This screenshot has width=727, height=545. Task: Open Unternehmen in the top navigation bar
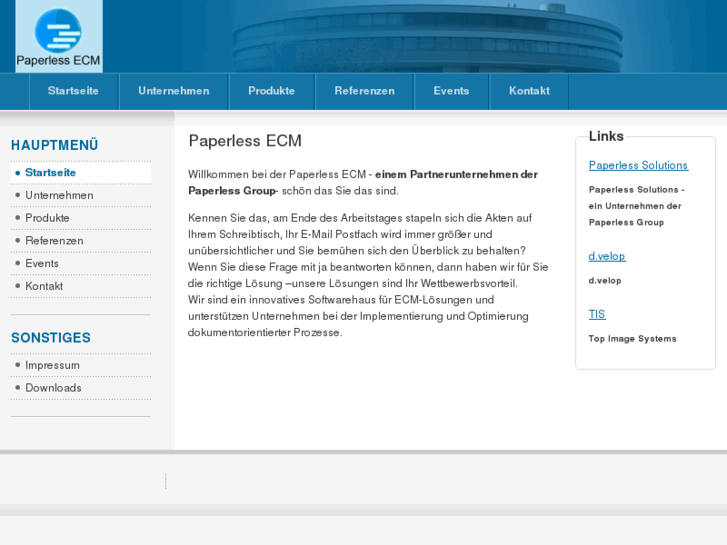[174, 91]
